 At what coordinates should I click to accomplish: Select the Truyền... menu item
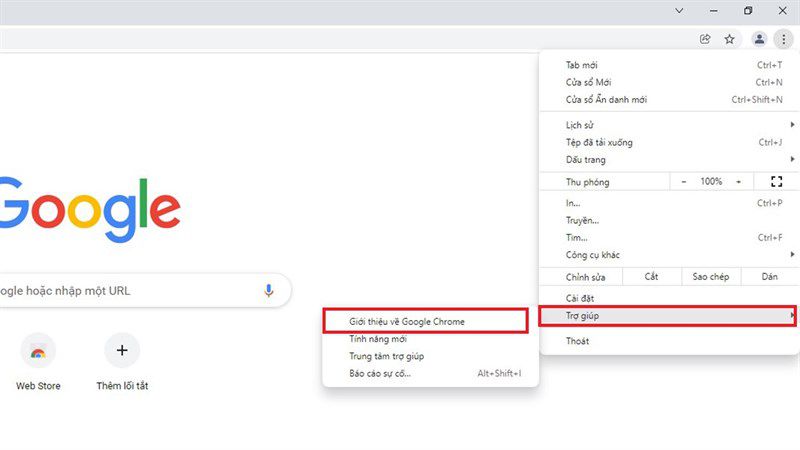coord(668,220)
